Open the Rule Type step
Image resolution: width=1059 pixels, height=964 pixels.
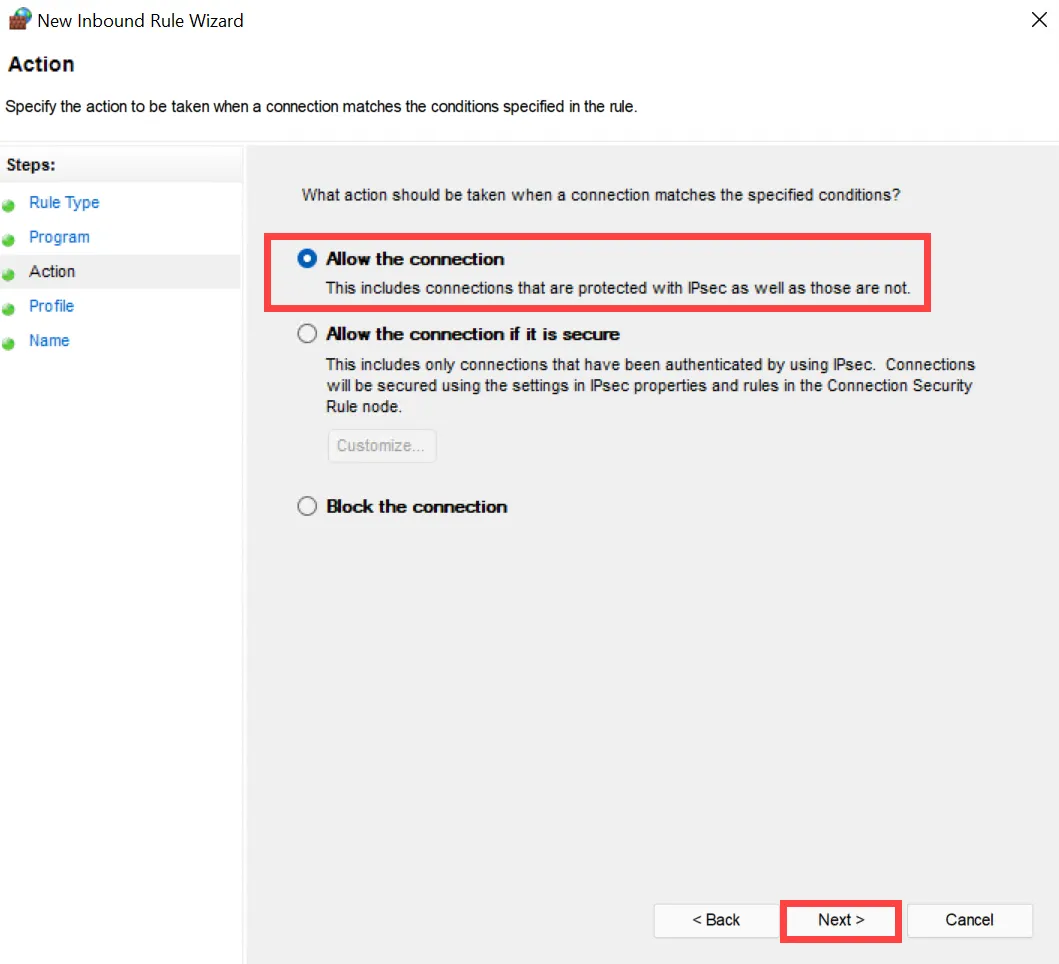[x=64, y=203]
